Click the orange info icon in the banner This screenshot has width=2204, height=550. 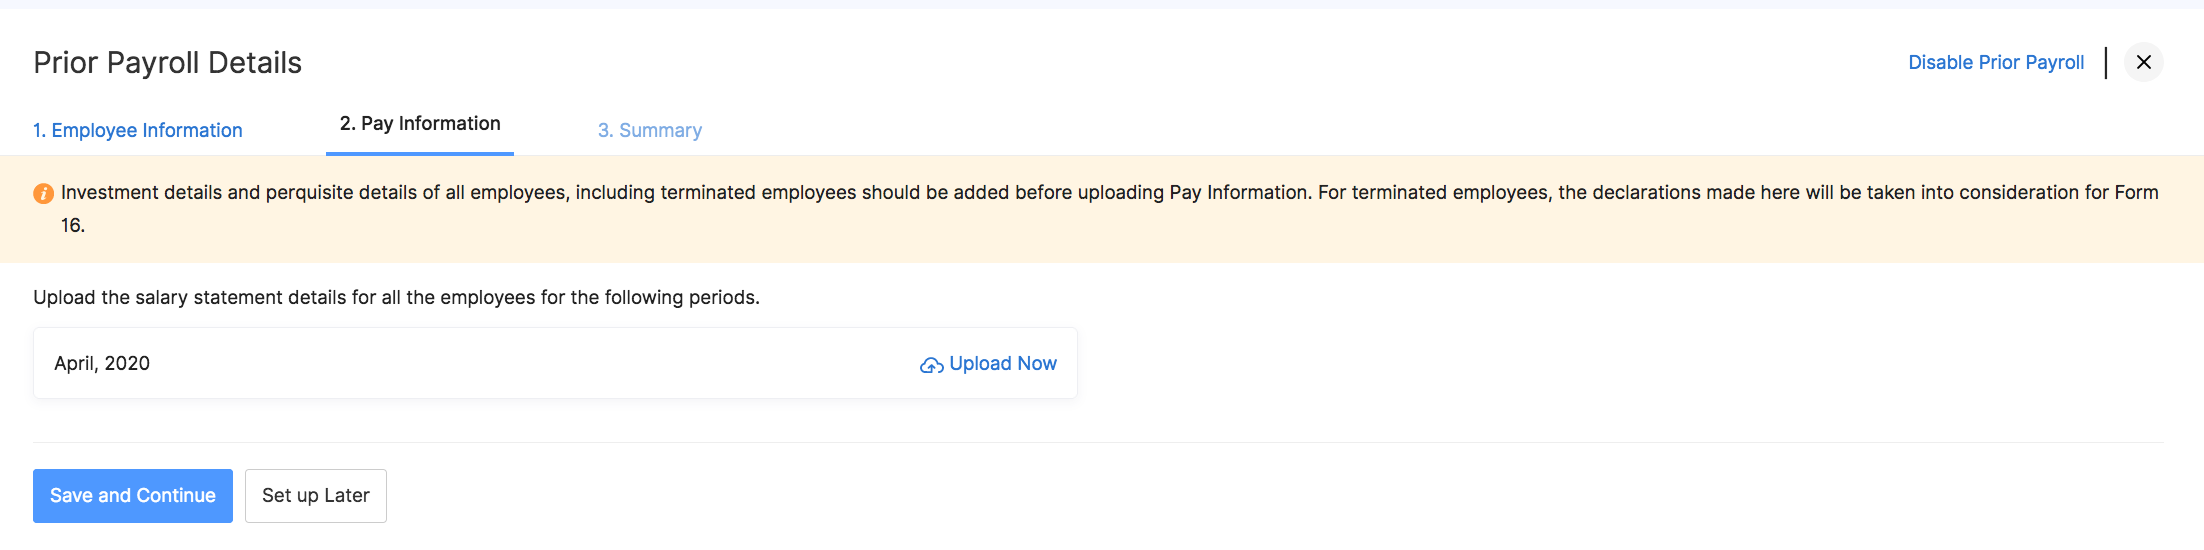pos(43,194)
